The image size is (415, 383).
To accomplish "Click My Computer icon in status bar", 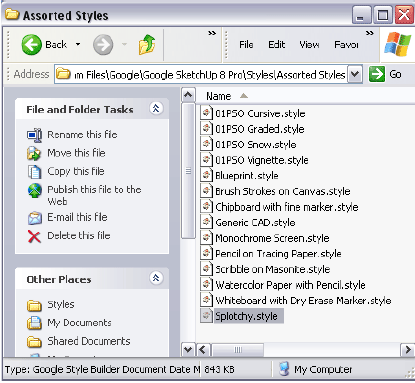I will 284,369.
